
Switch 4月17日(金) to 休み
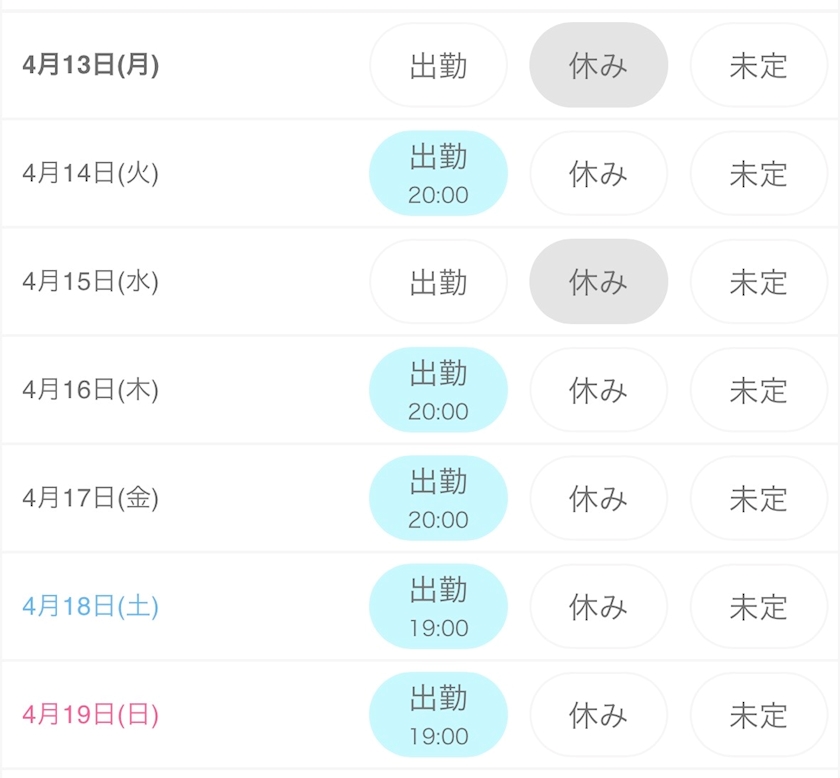[x=598, y=498]
